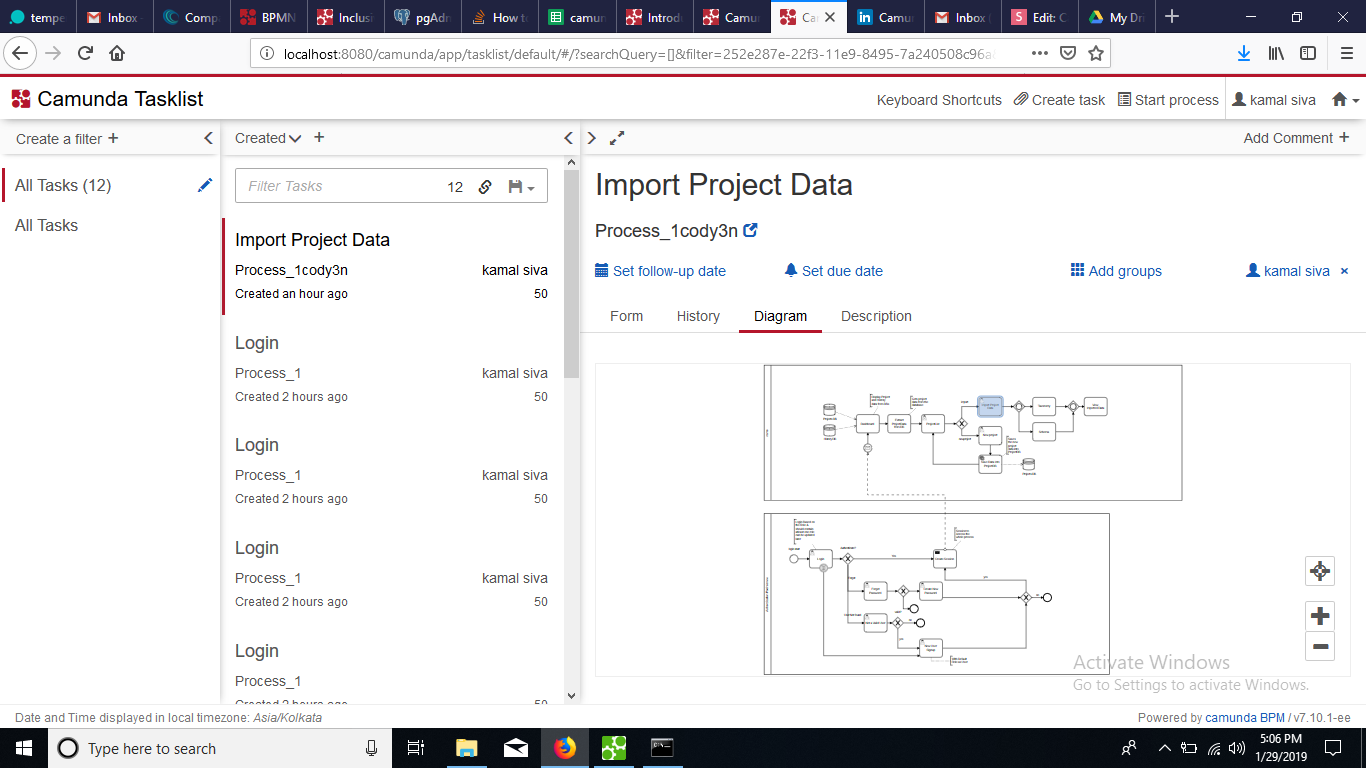Switch to the Form tab
Image resolution: width=1366 pixels, height=768 pixels.
point(626,316)
